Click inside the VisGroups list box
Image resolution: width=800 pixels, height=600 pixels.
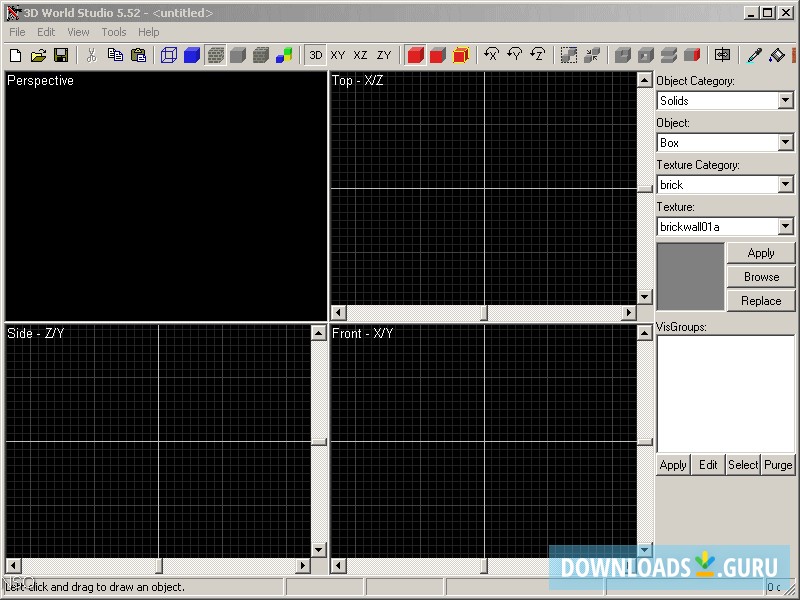coord(726,394)
